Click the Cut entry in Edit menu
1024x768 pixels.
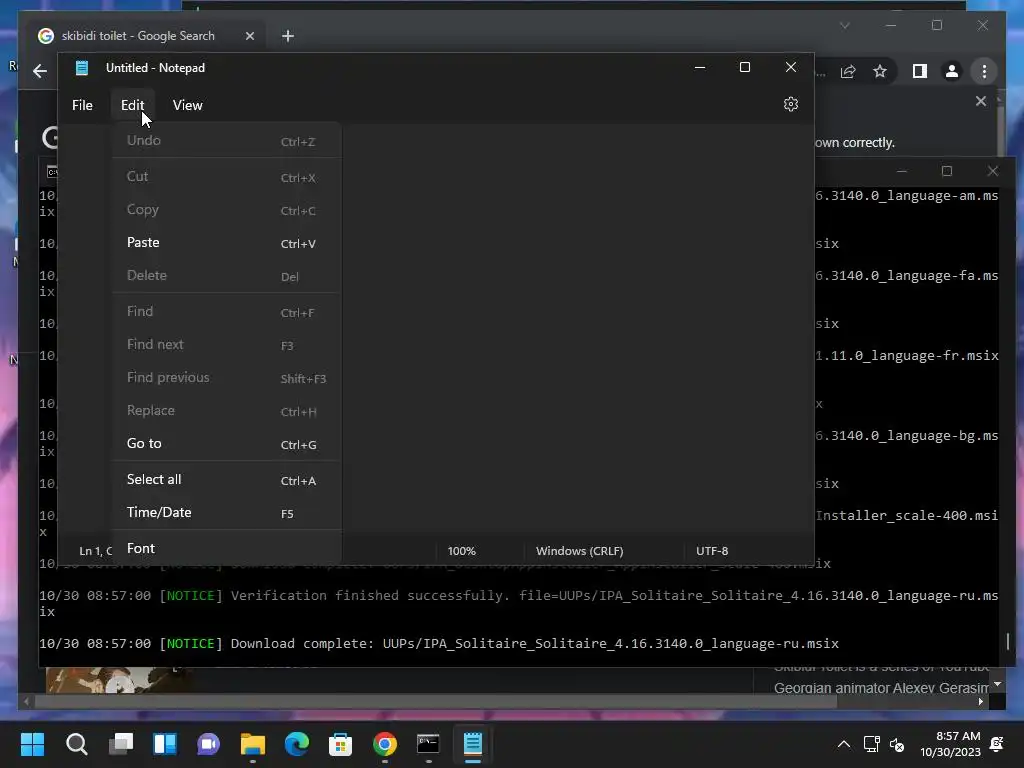coord(227,177)
